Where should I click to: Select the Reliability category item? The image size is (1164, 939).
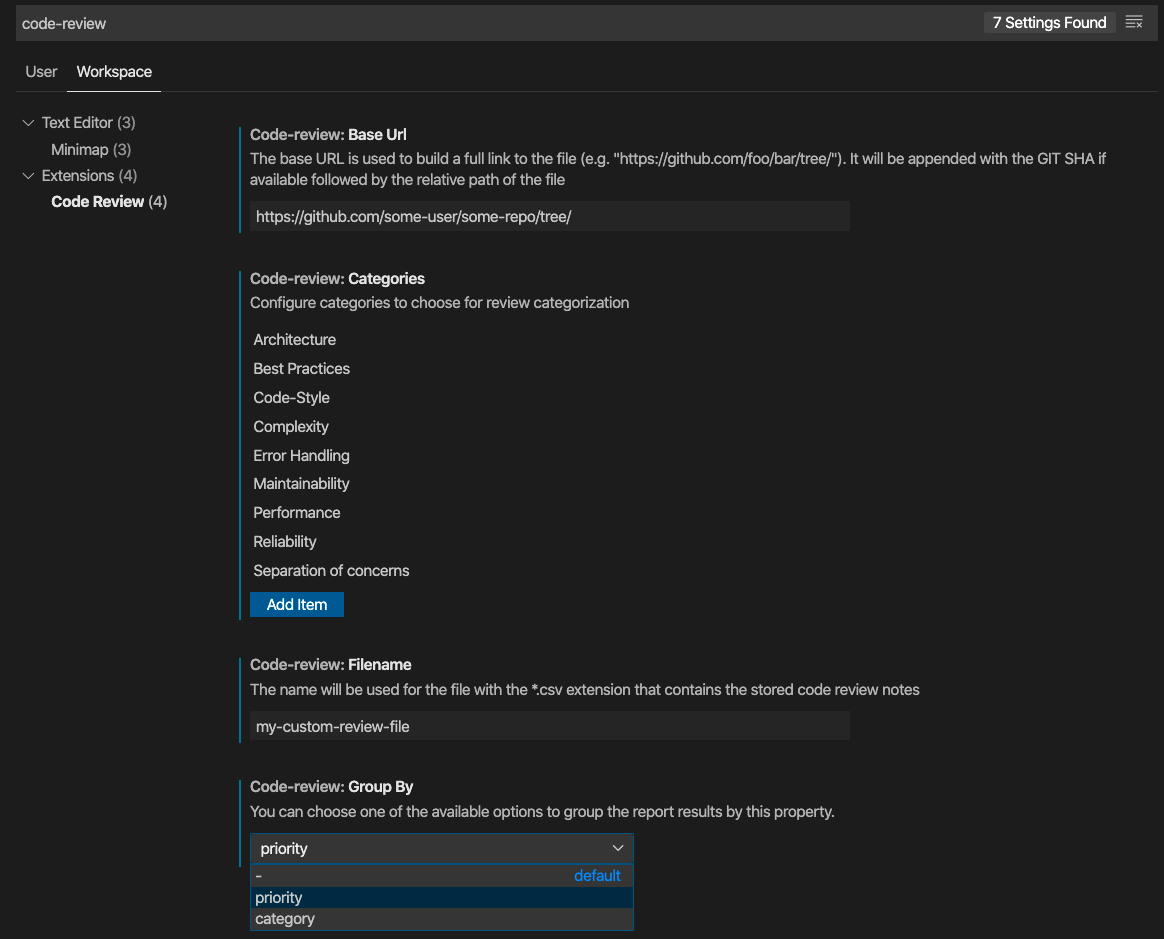284,542
